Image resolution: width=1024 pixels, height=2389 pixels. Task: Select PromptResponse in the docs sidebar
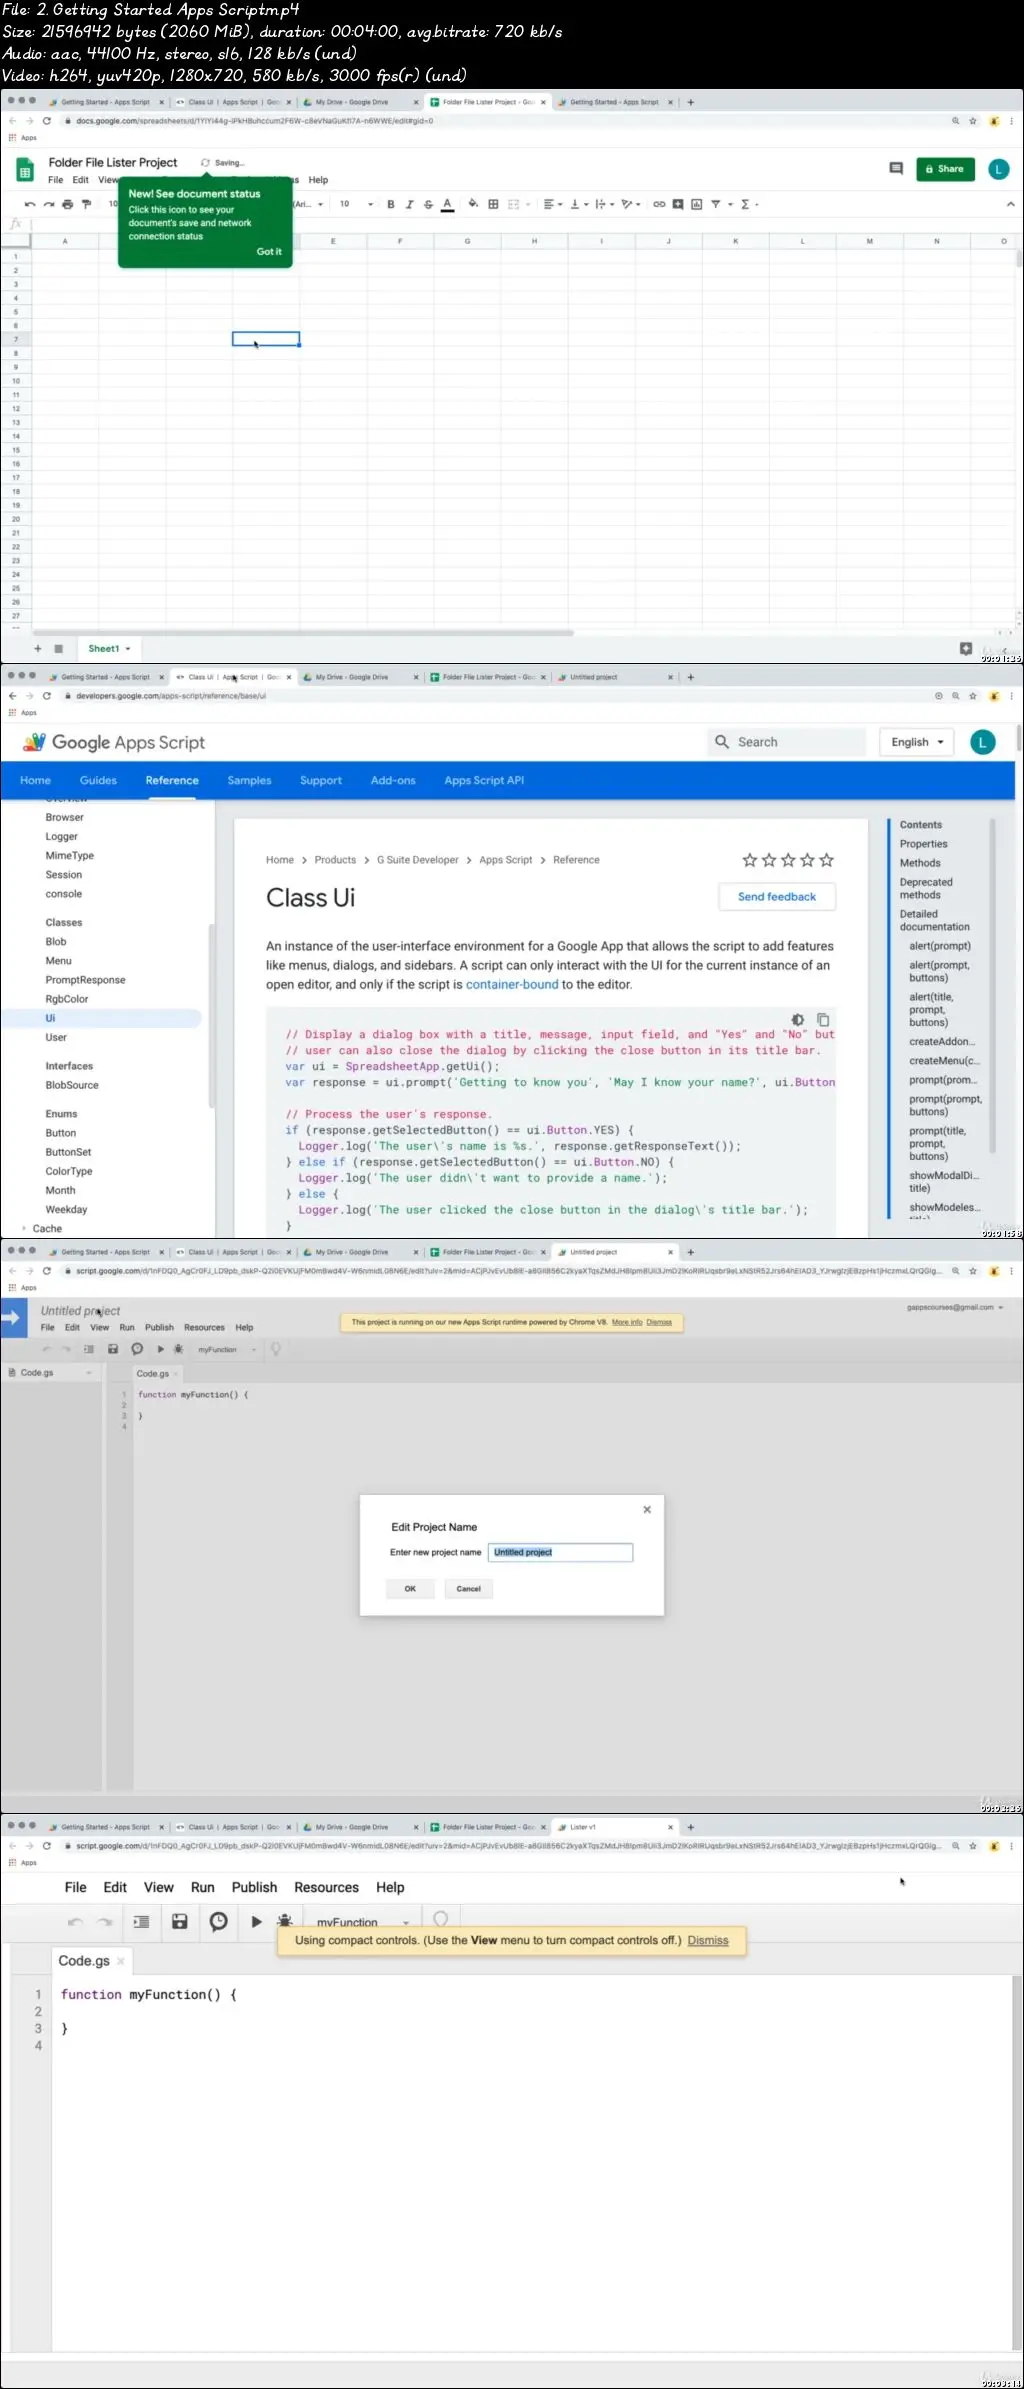click(85, 980)
